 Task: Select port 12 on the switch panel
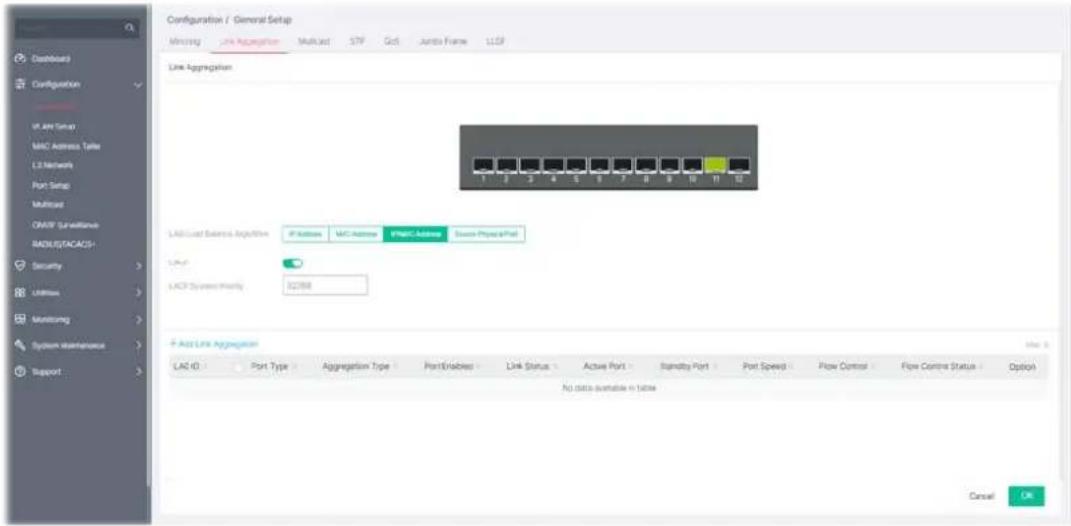[739, 166]
